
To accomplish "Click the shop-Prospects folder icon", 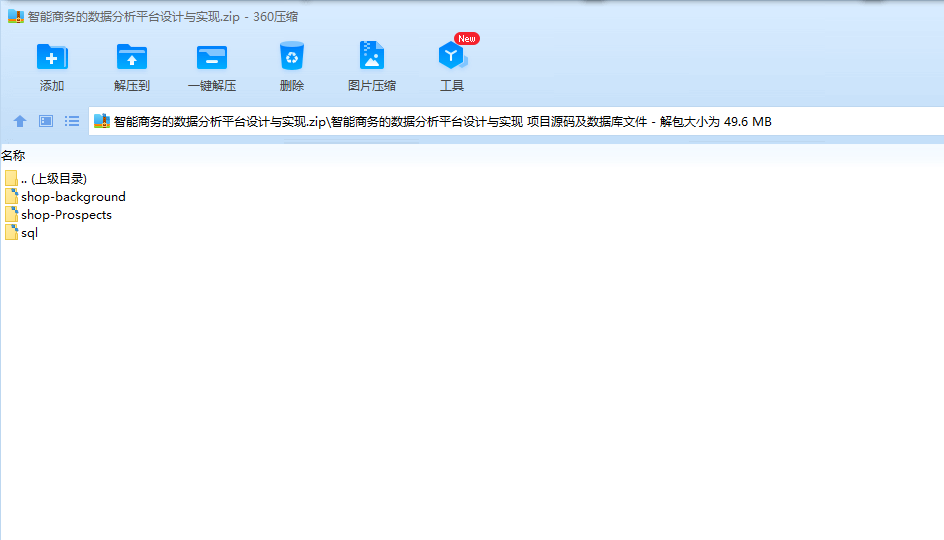I will tap(11, 214).
